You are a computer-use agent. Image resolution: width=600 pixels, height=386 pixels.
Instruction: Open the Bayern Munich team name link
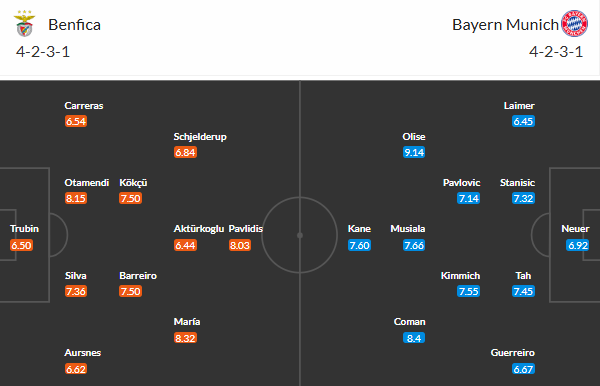(x=505, y=25)
